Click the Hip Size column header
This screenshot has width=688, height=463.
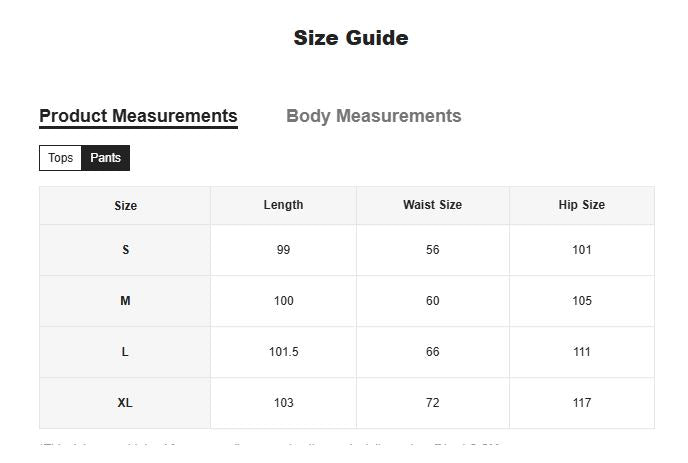pyautogui.click(x=582, y=205)
